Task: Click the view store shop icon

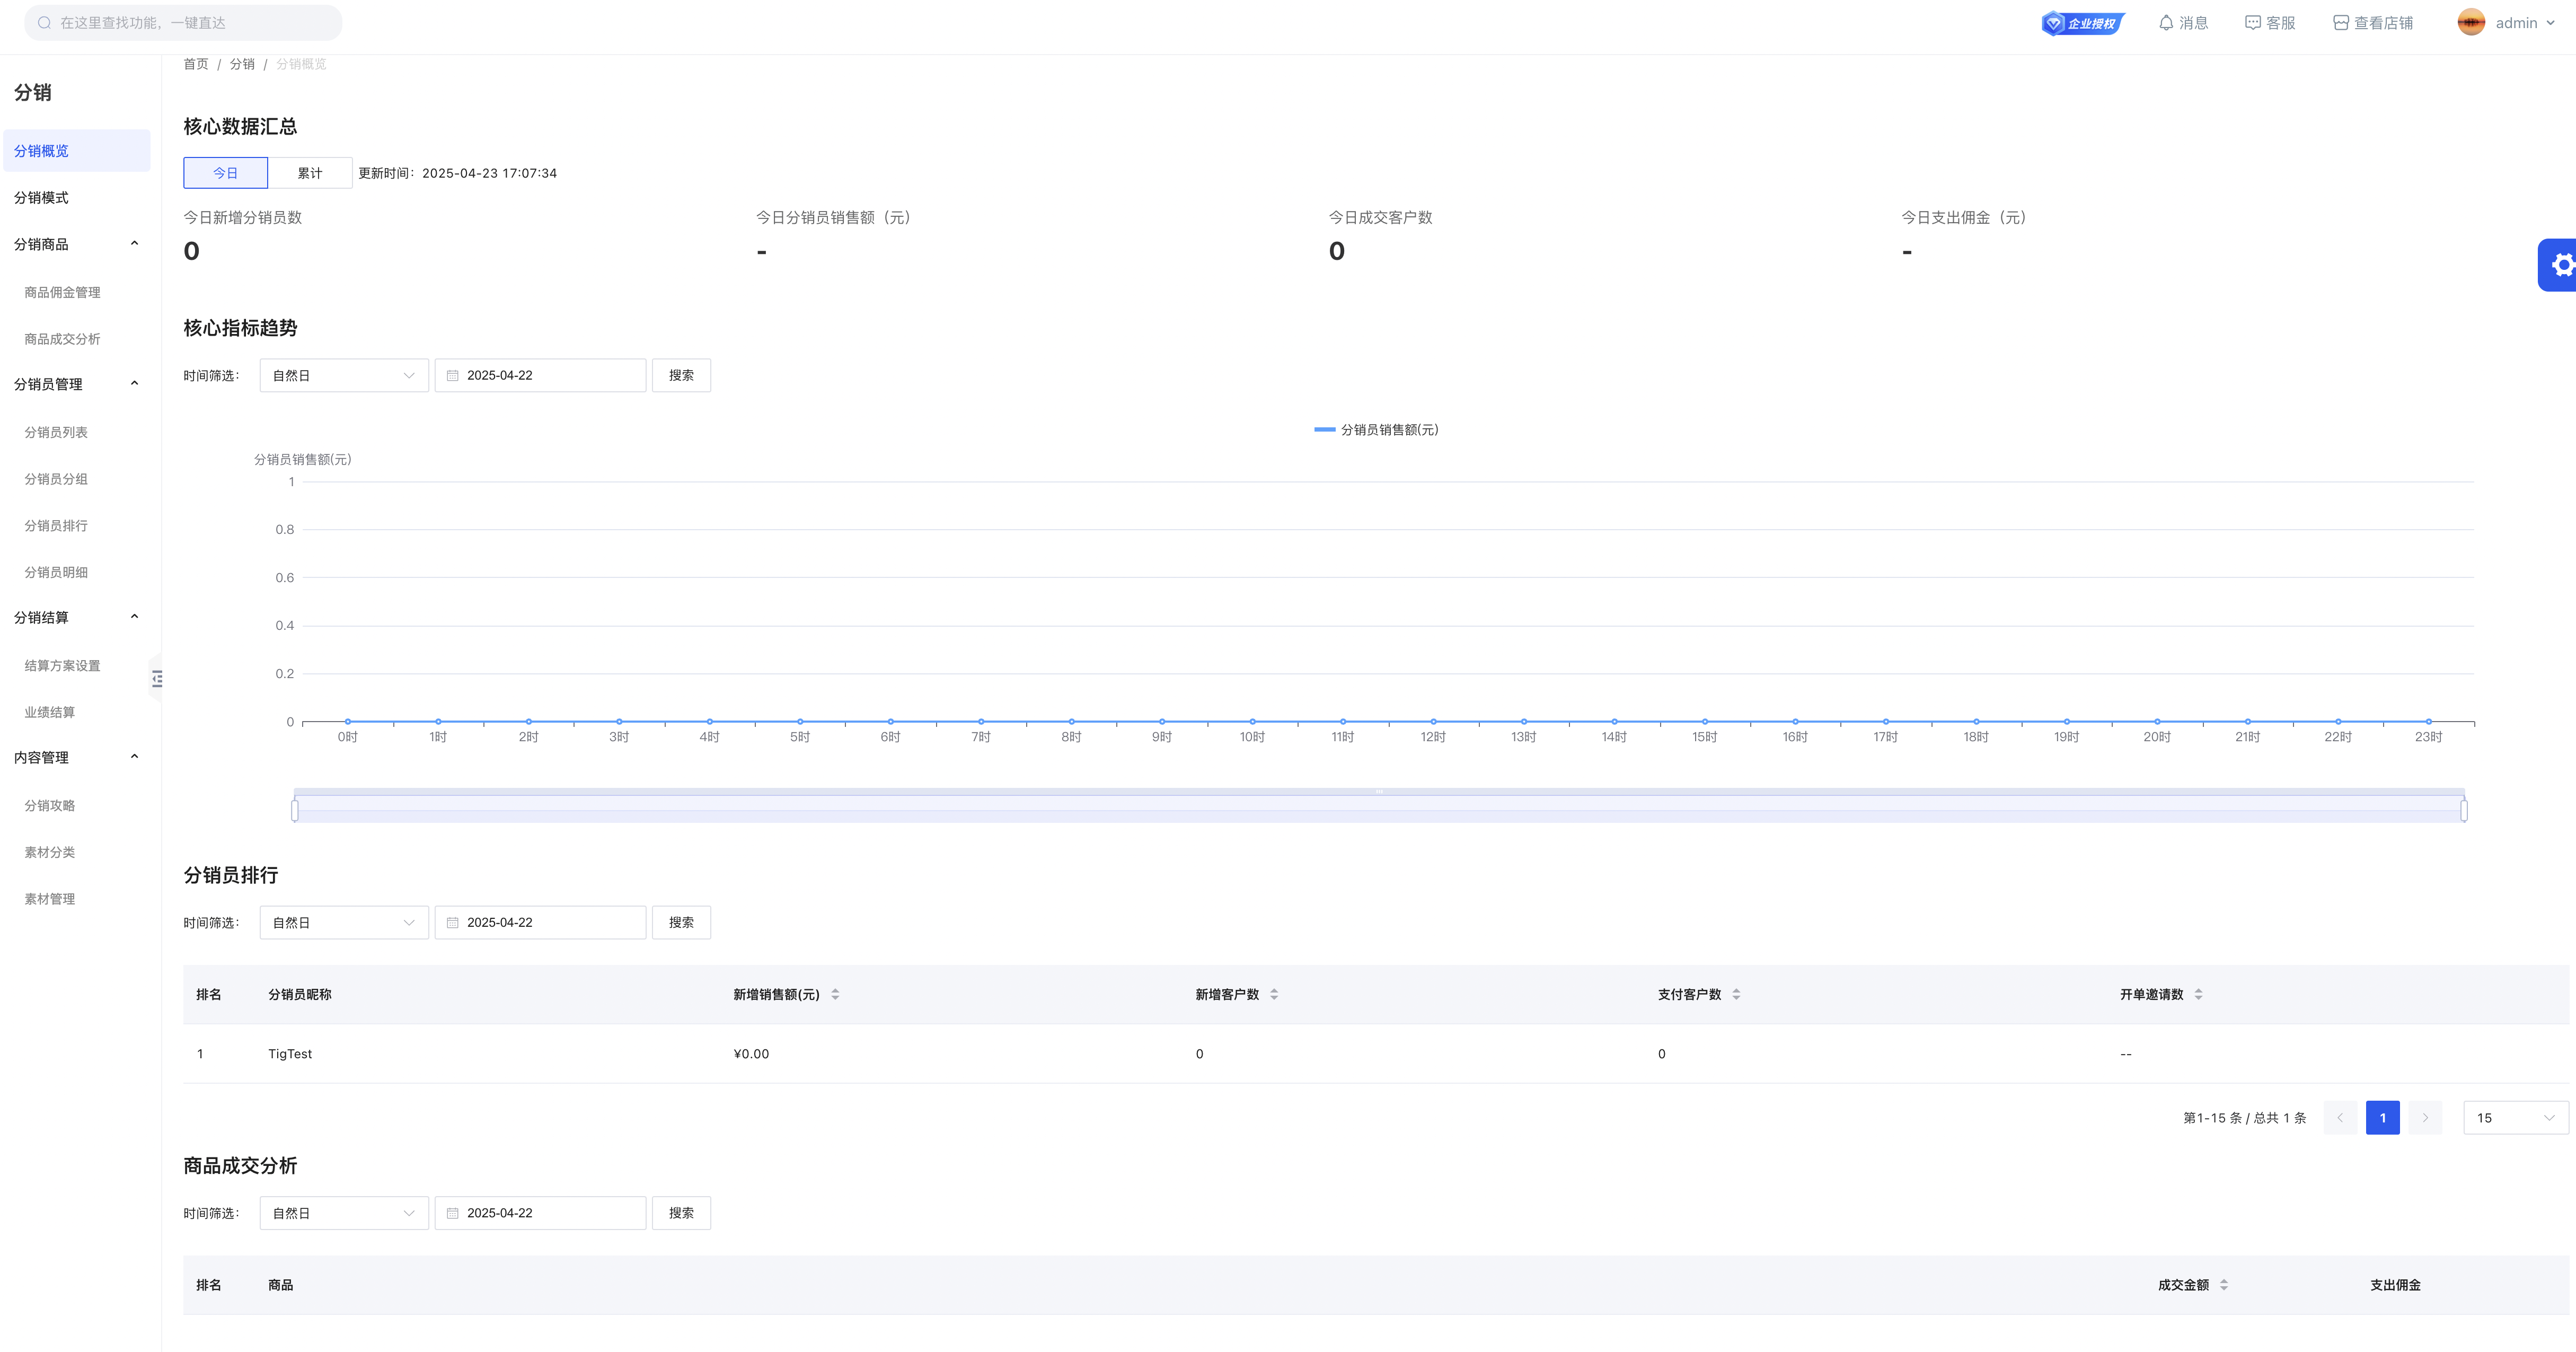Action: click(2340, 23)
